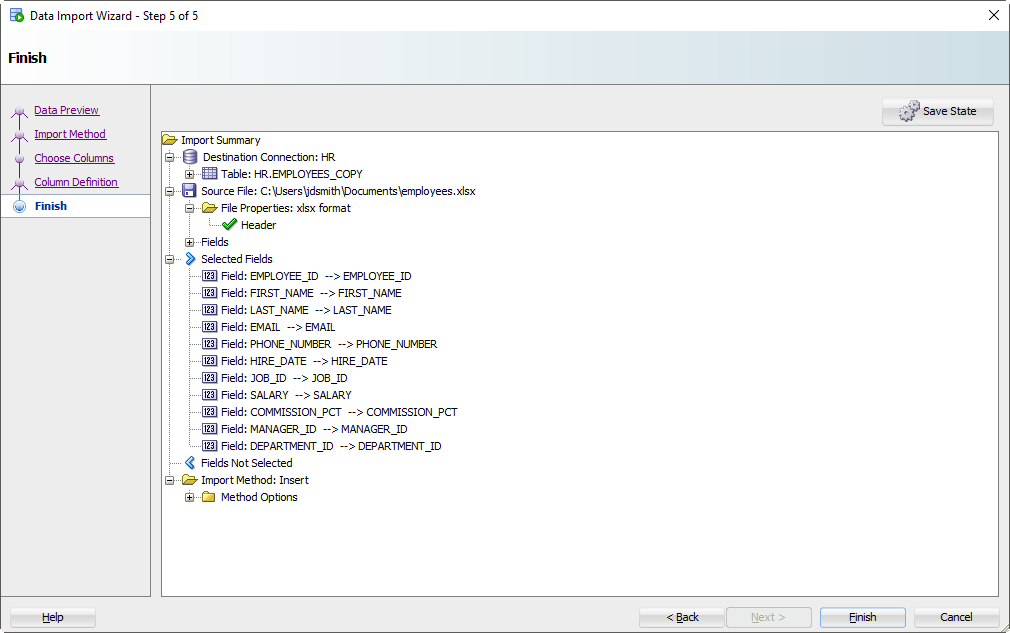
Task: Select Field: EMPLOYEE_ID mapping text
Action: 316,276
